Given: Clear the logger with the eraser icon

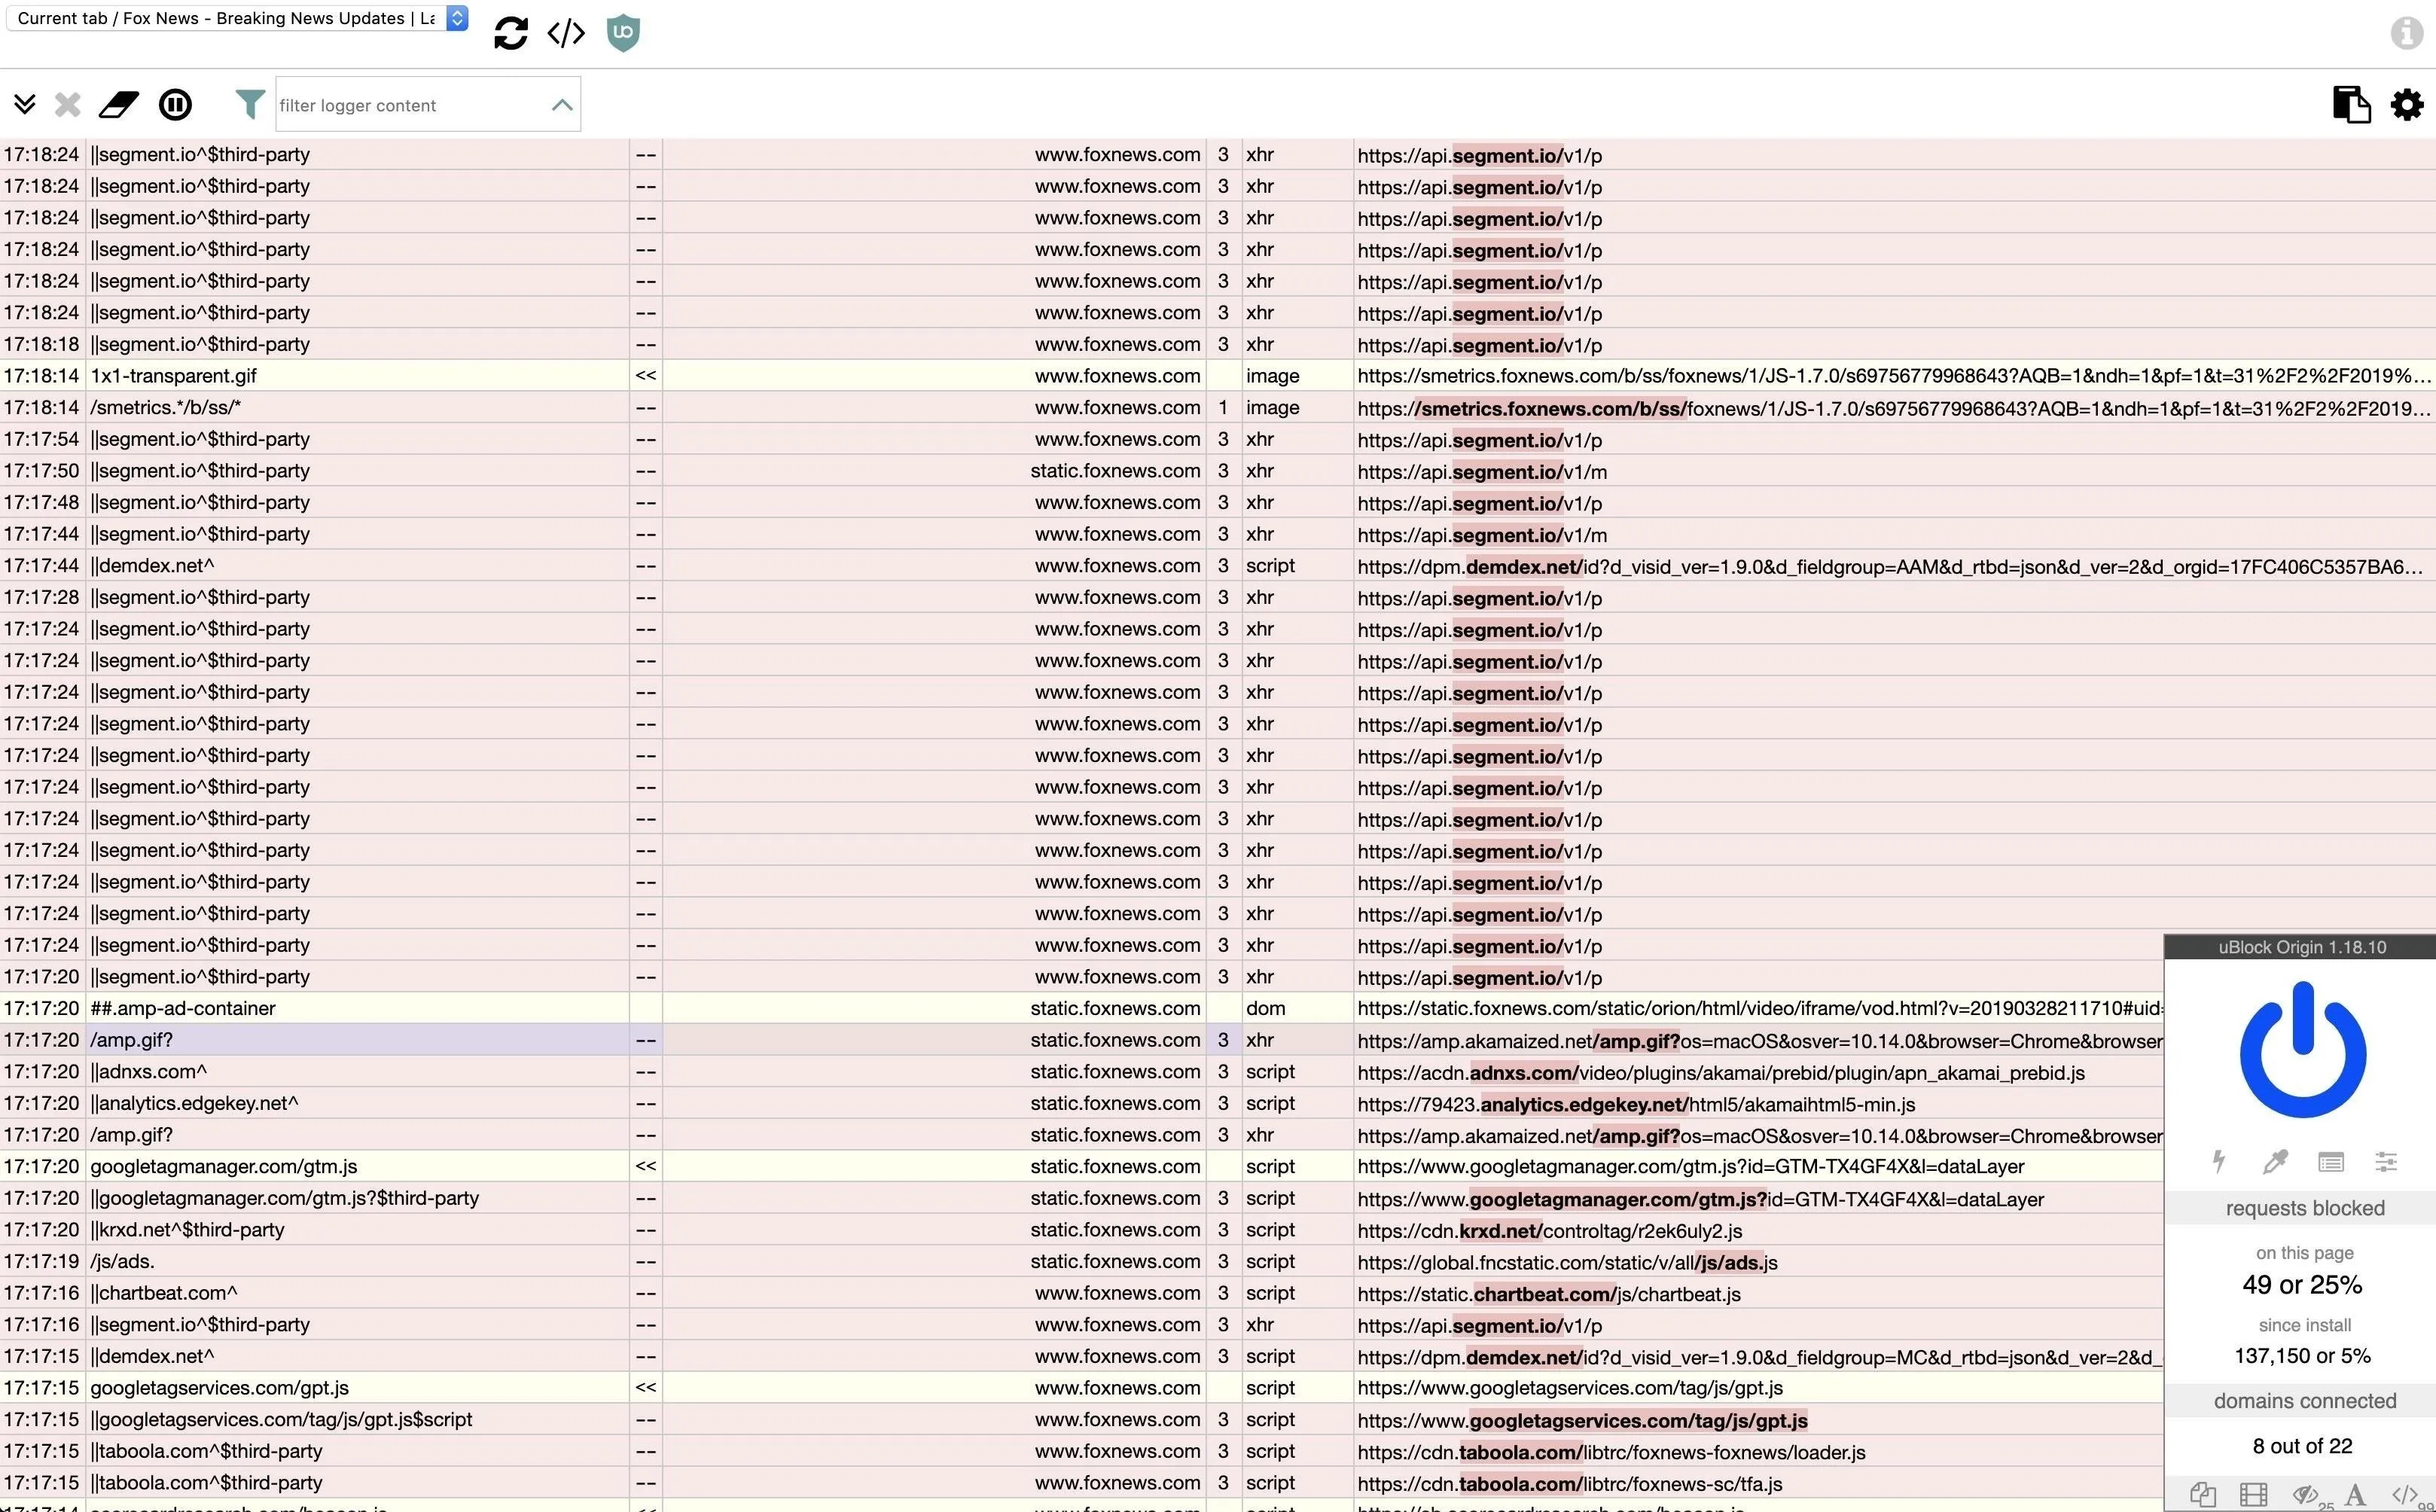Looking at the screenshot, I should [119, 104].
